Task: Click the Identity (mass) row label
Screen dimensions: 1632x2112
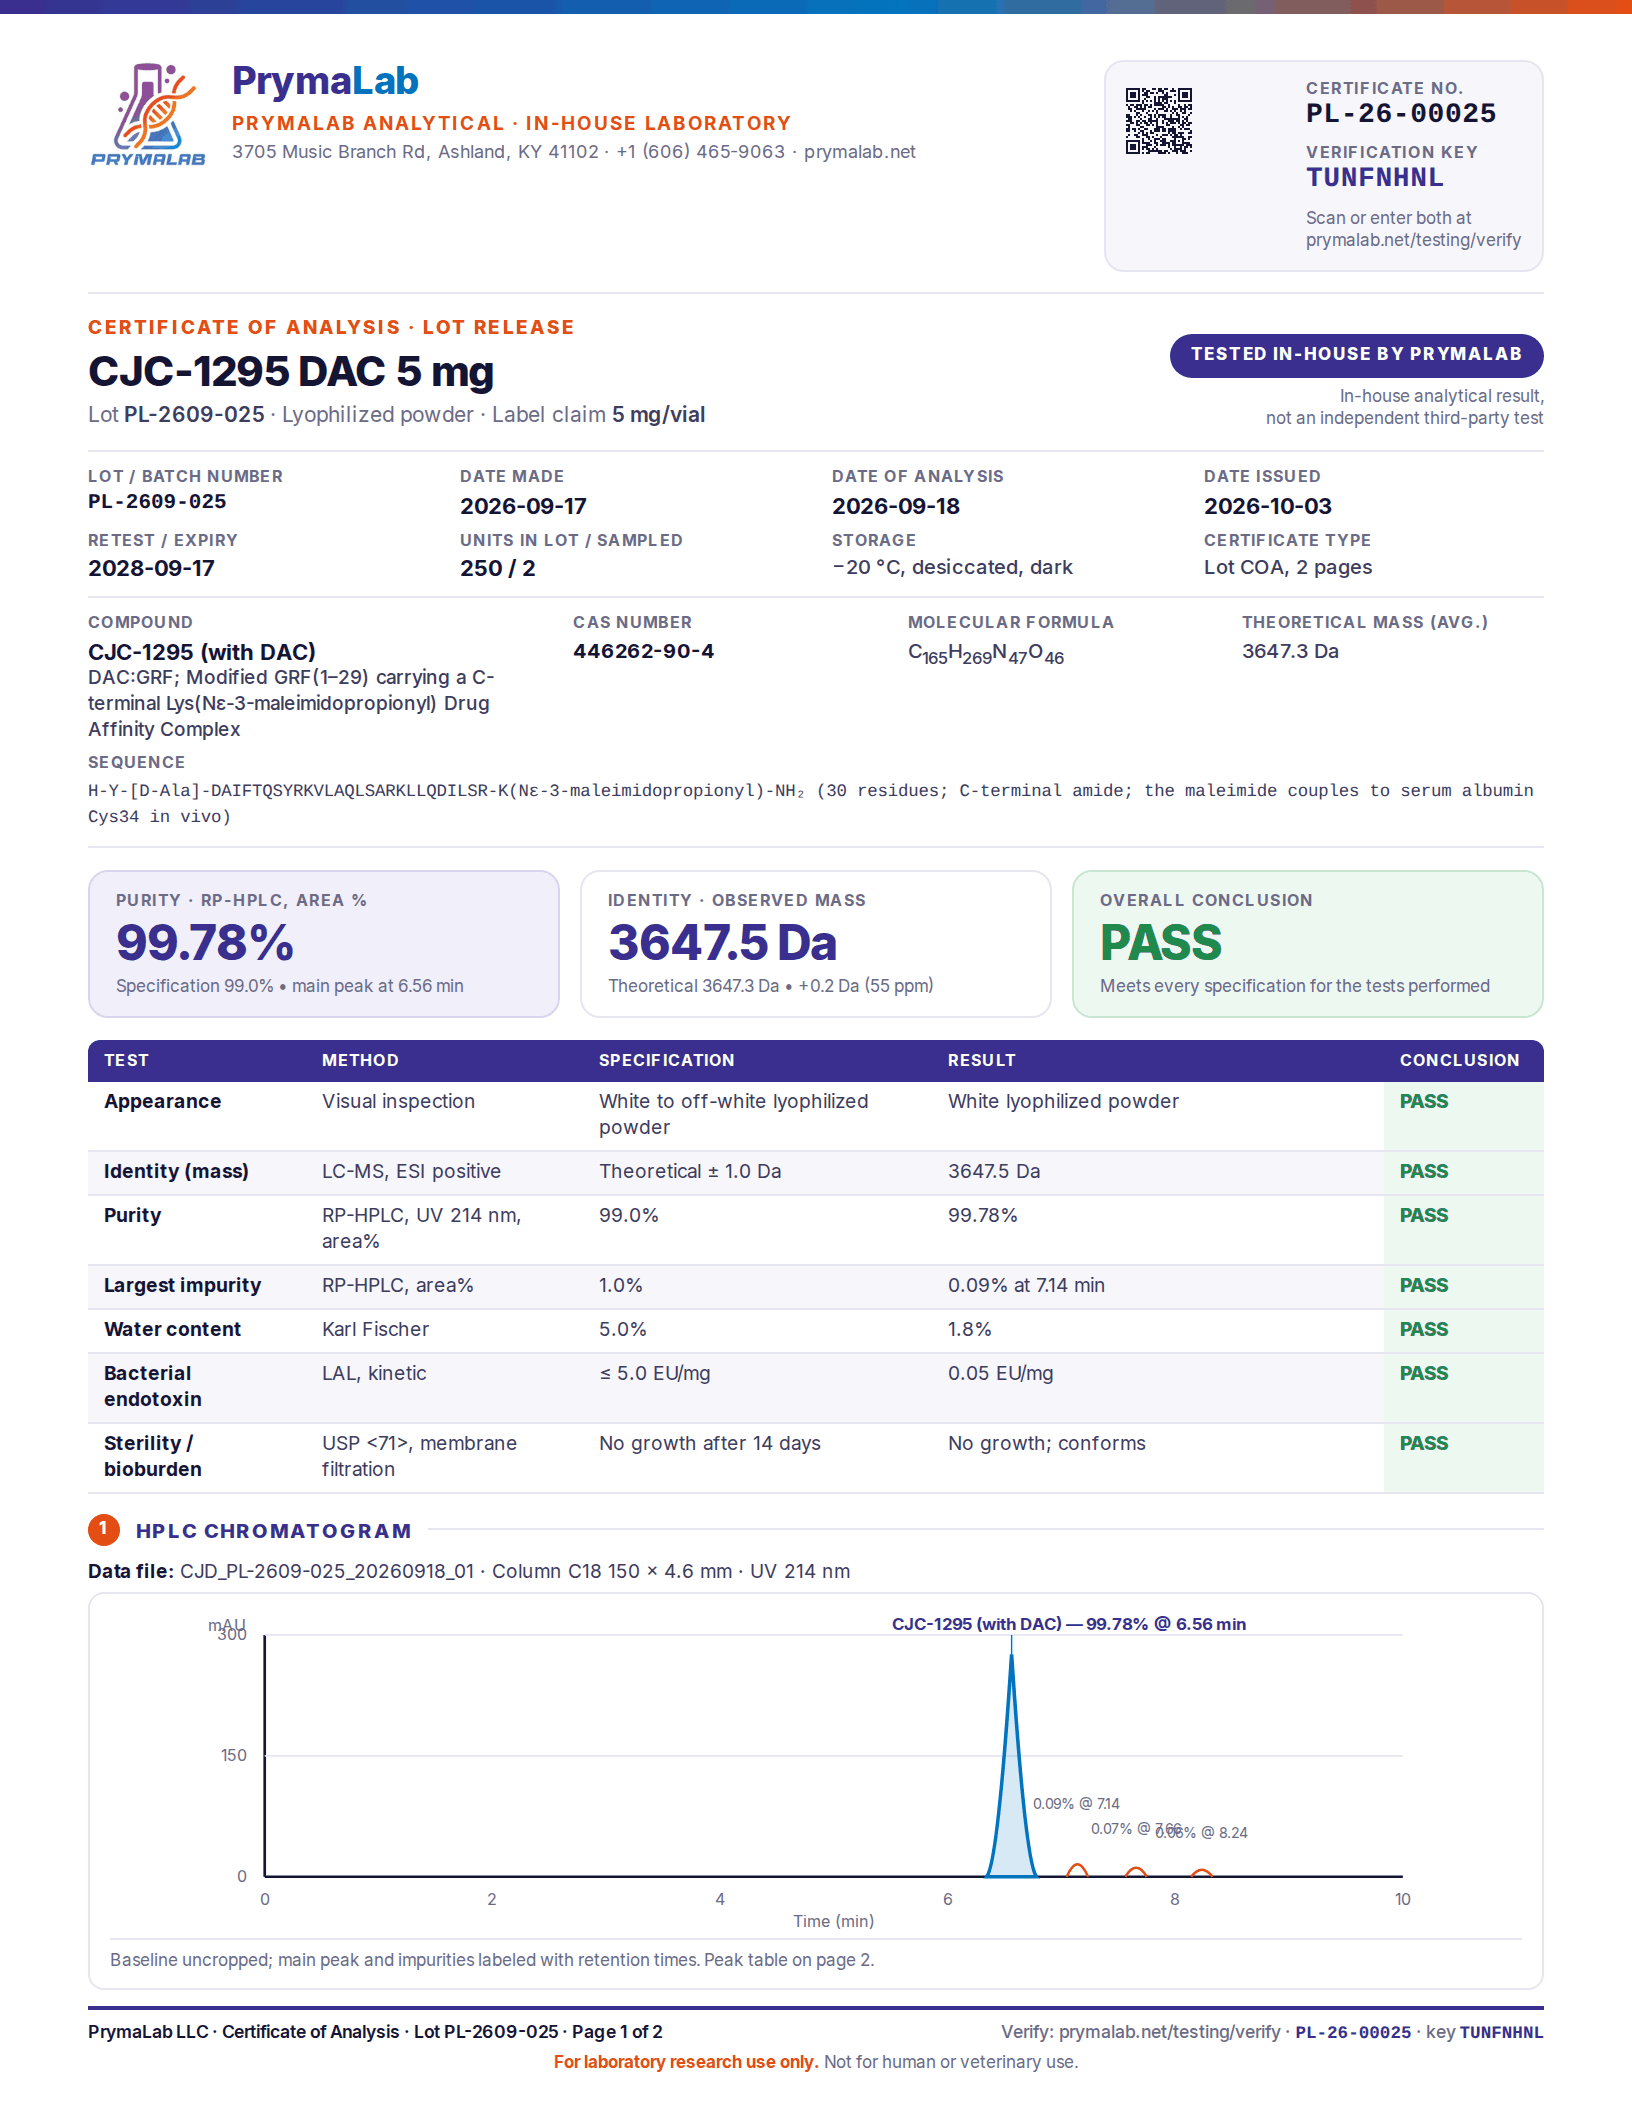Action: [x=176, y=1171]
